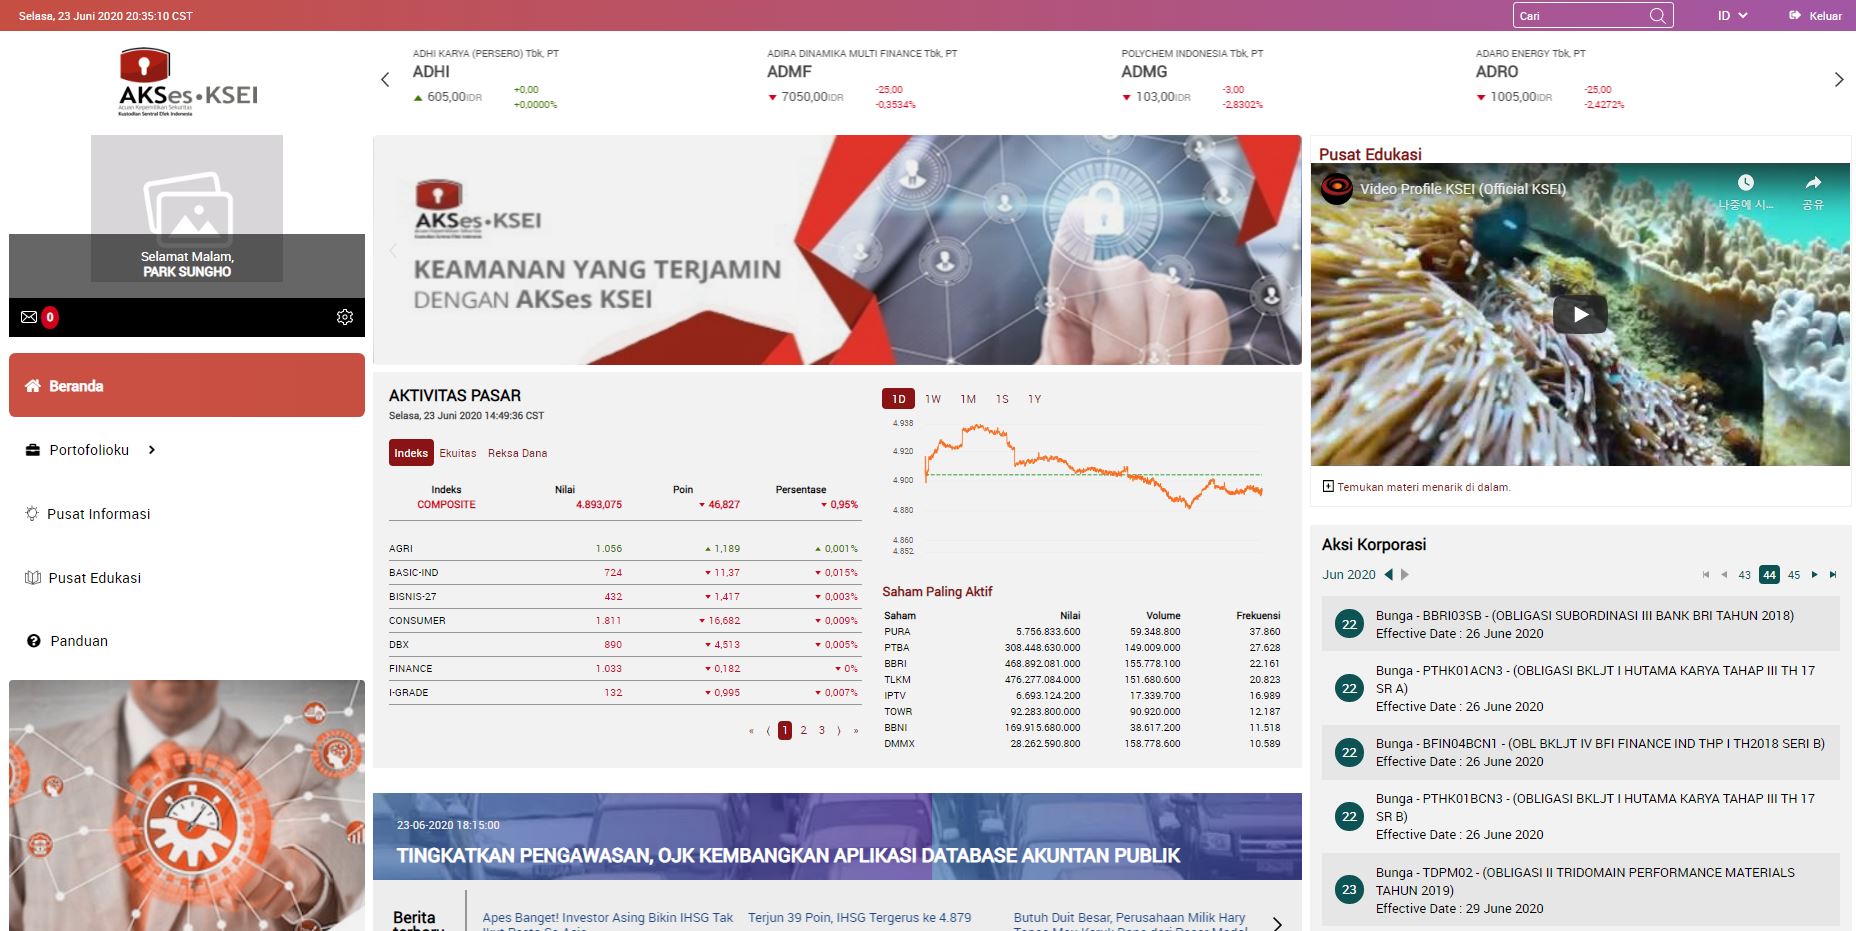1856x931 pixels.
Task: Click the COMPOSITE index row
Action: pos(624,504)
